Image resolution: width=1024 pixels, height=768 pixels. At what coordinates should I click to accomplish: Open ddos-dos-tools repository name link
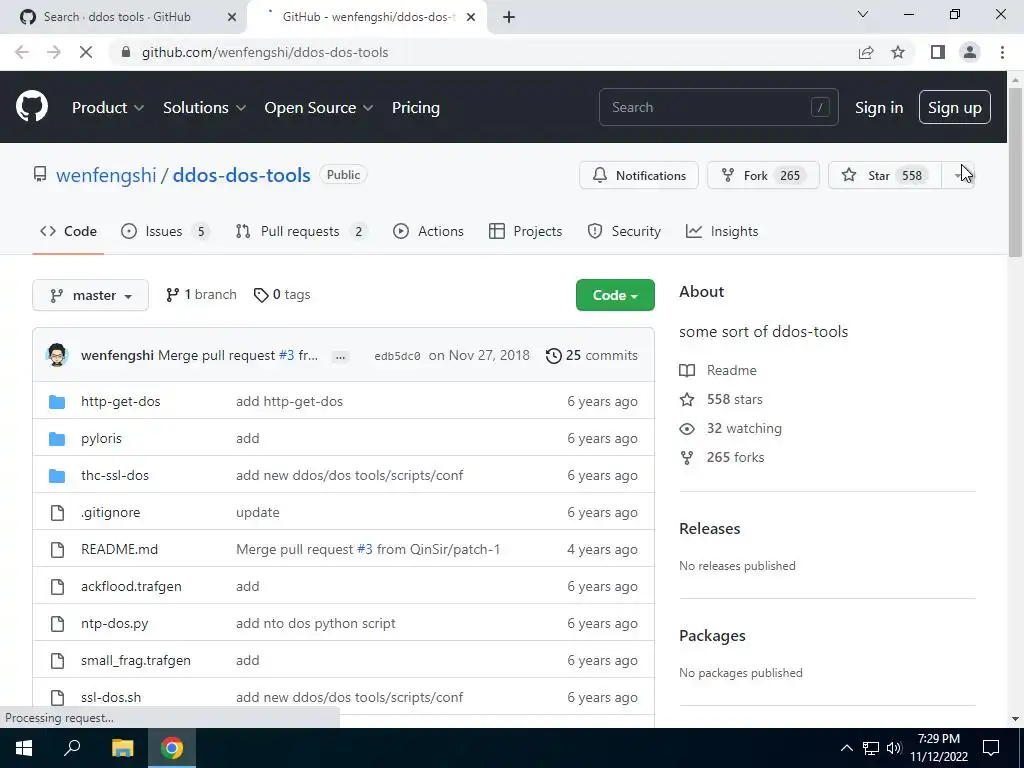(242, 175)
